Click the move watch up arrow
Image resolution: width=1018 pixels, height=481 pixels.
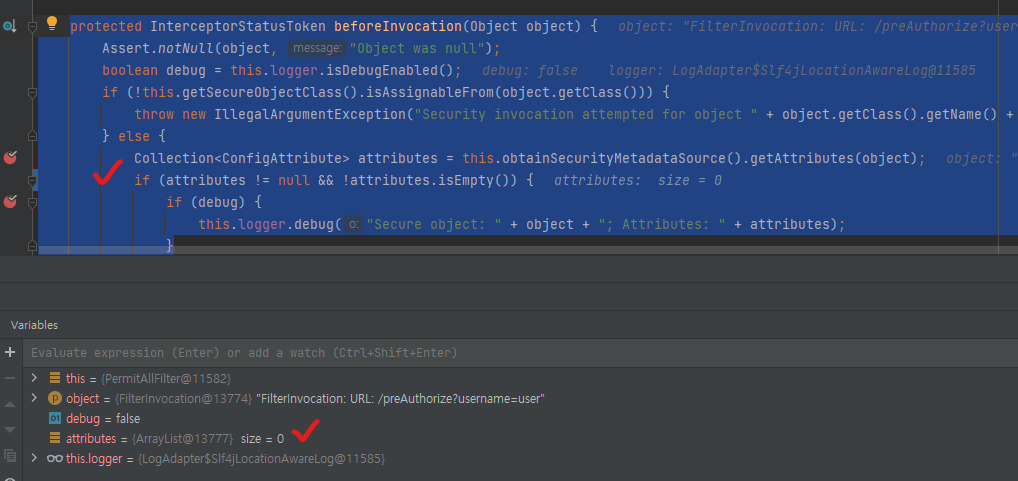(10, 404)
